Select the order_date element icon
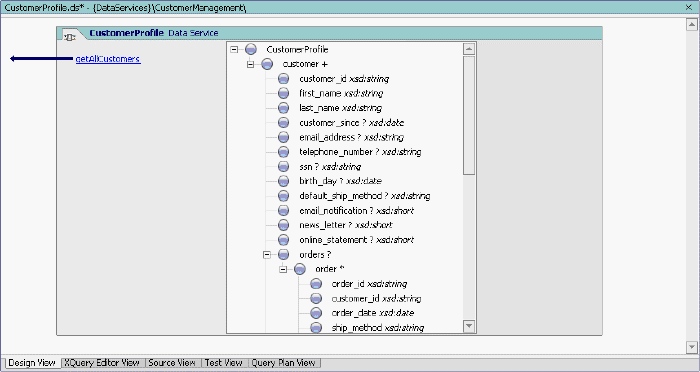The image size is (700, 372). (x=316, y=313)
